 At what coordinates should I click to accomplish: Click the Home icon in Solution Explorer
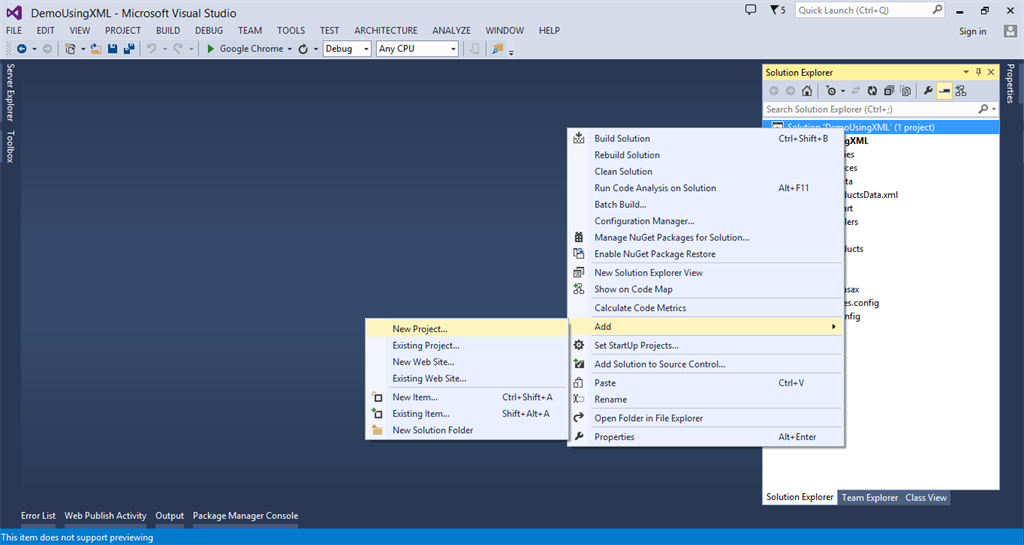(x=807, y=91)
